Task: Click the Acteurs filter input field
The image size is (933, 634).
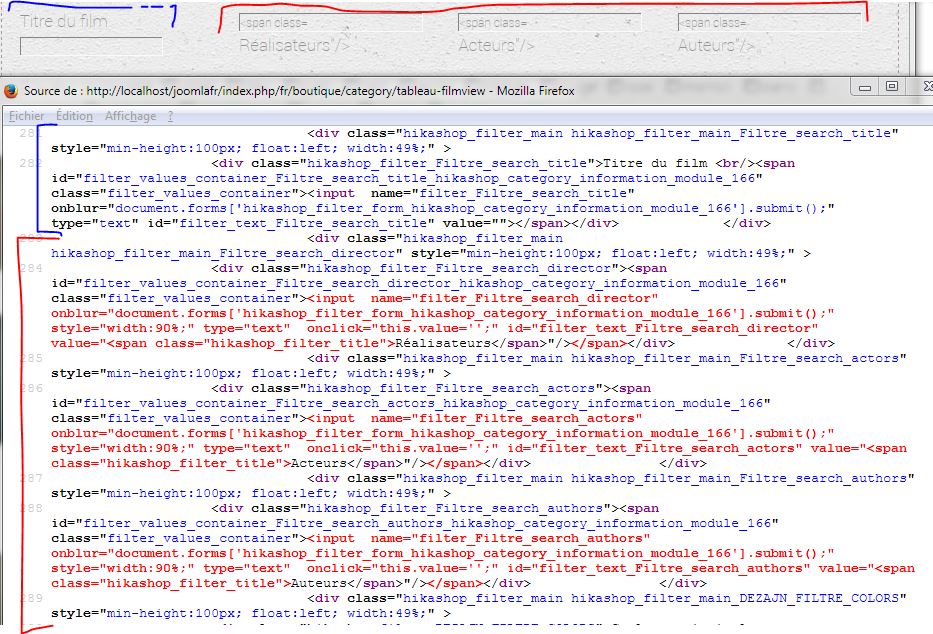Action: (x=549, y=23)
